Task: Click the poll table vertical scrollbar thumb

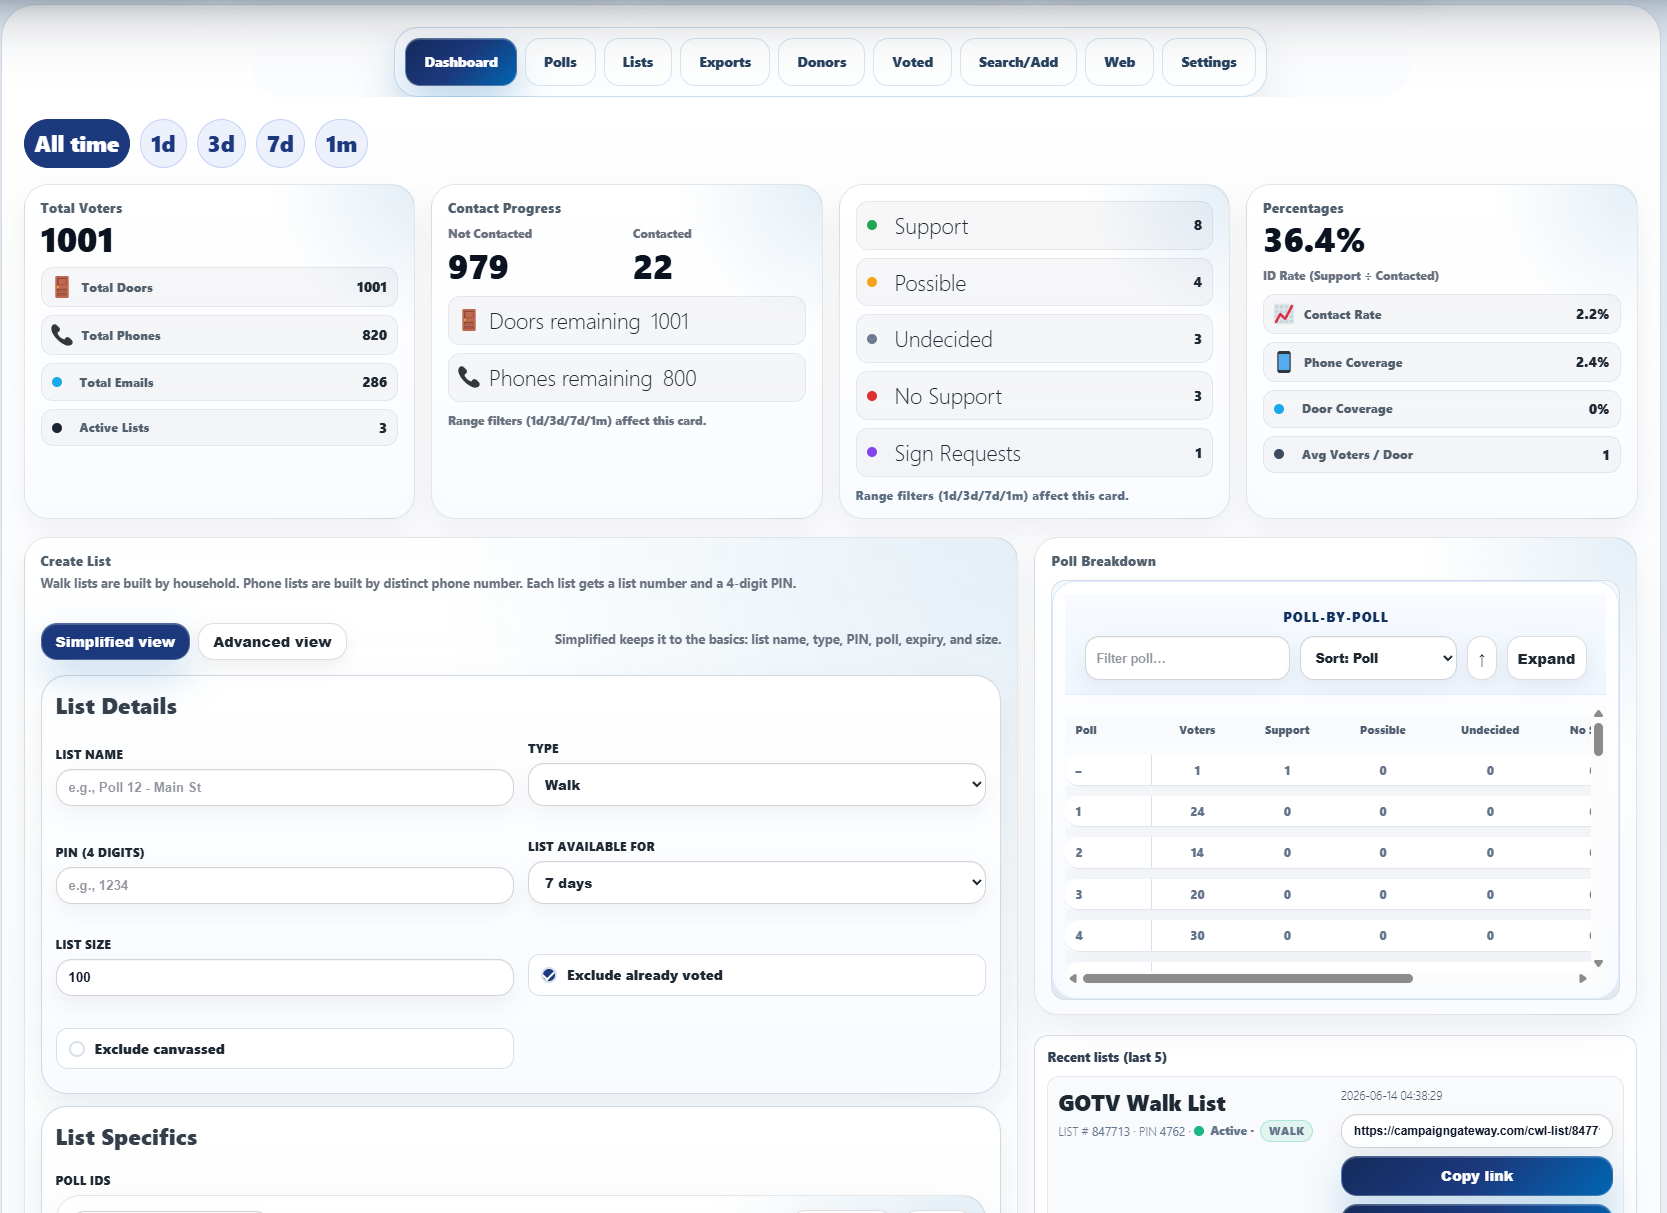Action: tap(1598, 739)
